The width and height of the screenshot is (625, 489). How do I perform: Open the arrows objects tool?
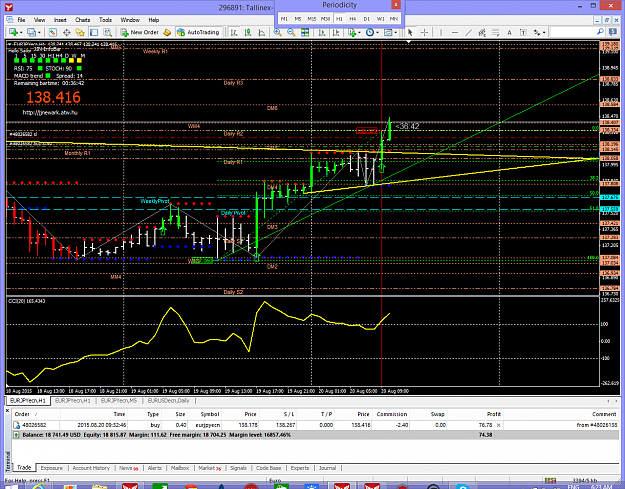[537, 32]
